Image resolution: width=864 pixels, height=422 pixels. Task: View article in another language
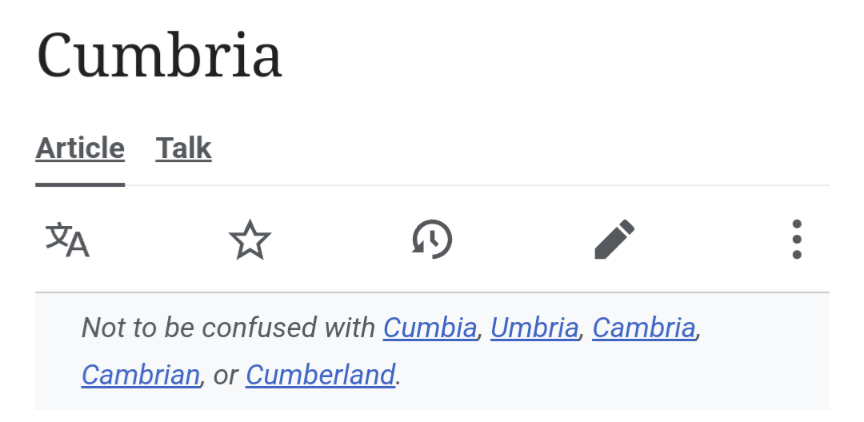click(68, 240)
